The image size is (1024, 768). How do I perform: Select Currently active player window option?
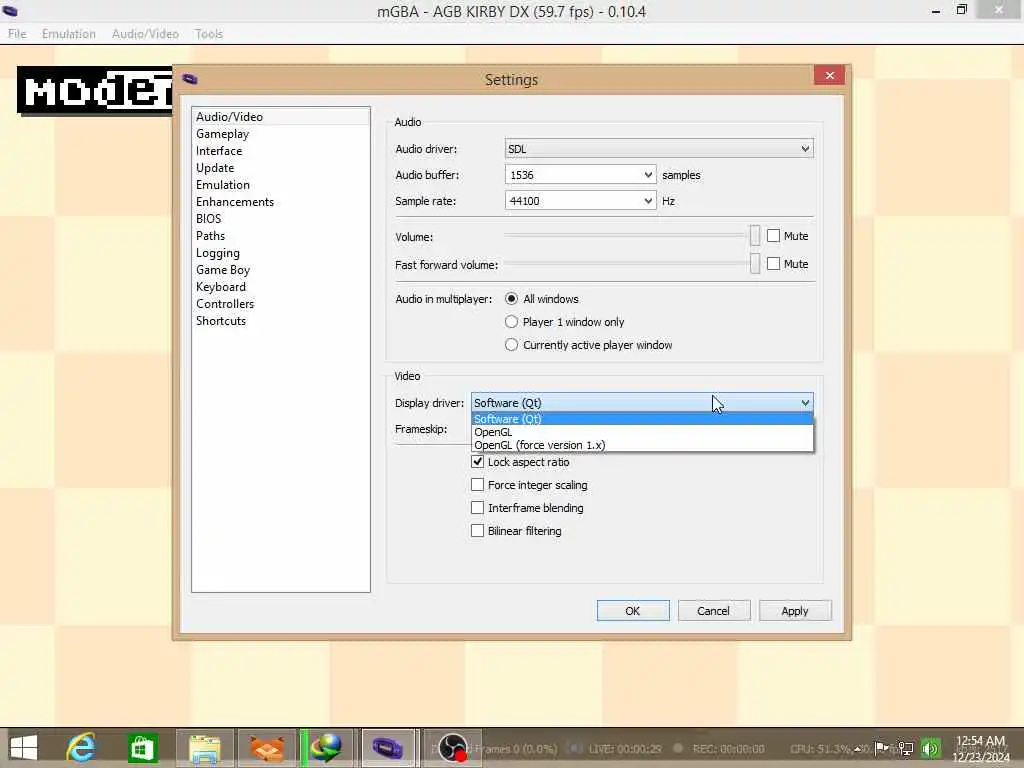[511, 344]
